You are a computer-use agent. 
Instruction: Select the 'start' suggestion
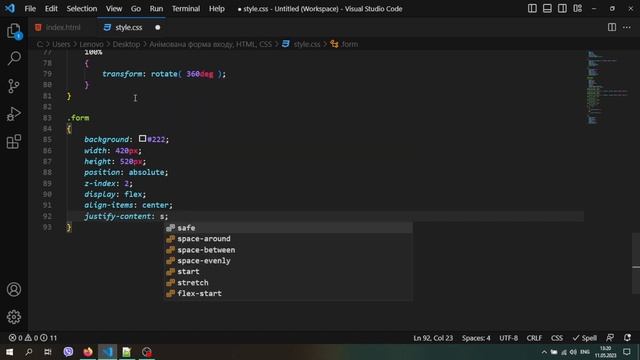(288, 271)
